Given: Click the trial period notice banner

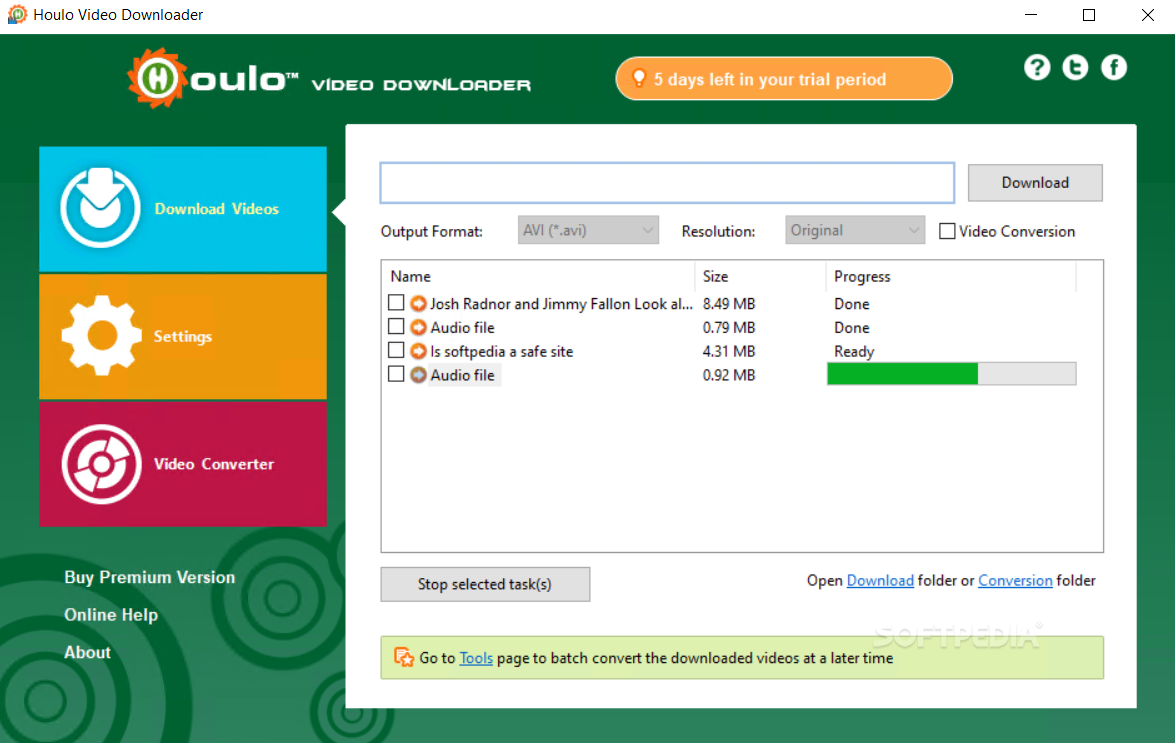Looking at the screenshot, I should 784,79.
